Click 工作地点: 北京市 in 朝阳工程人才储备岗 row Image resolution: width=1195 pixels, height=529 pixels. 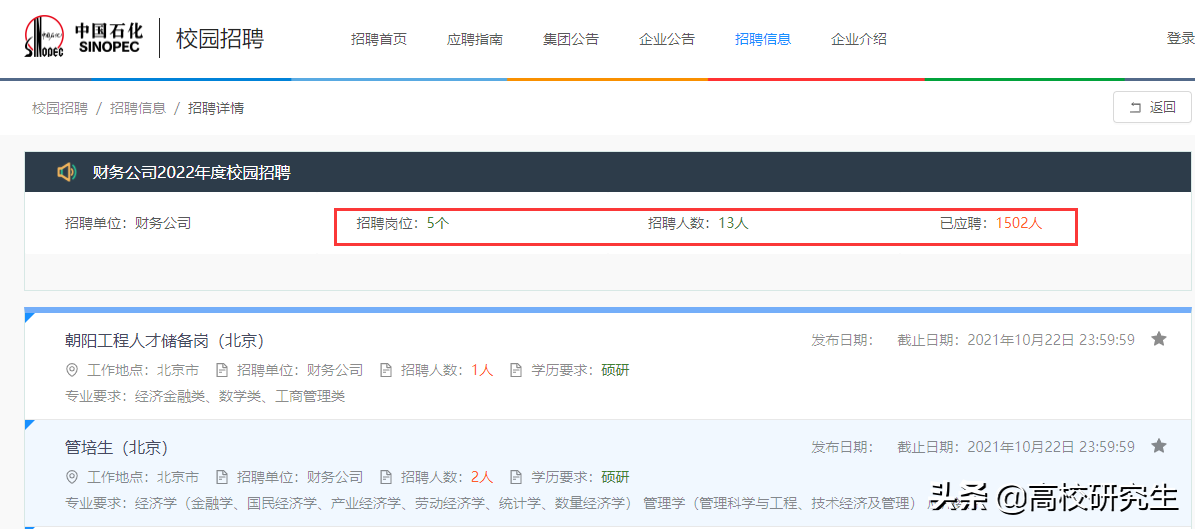[x=143, y=370]
